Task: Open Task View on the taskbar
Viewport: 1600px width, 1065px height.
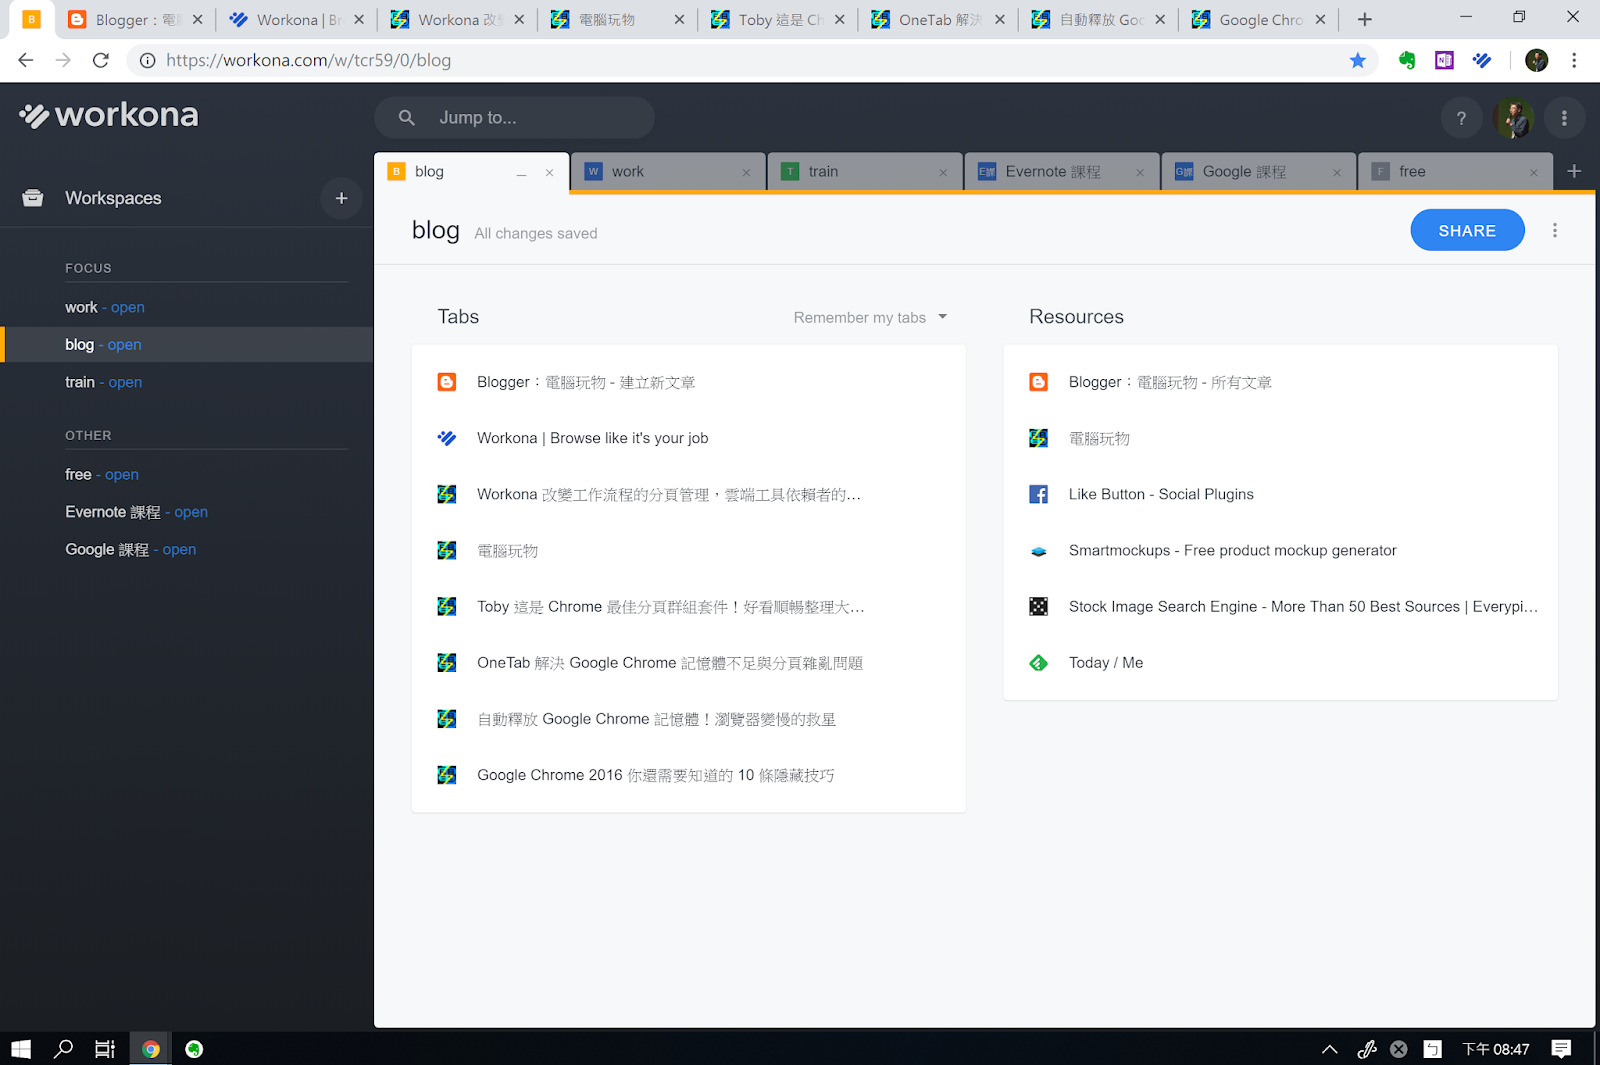Action: click(x=105, y=1049)
